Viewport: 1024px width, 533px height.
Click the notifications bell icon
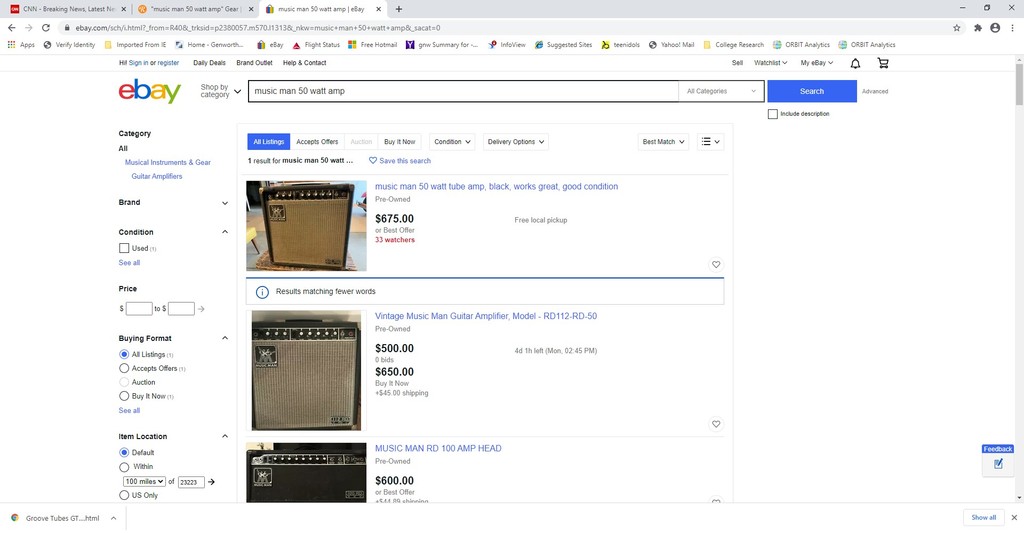tap(855, 63)
